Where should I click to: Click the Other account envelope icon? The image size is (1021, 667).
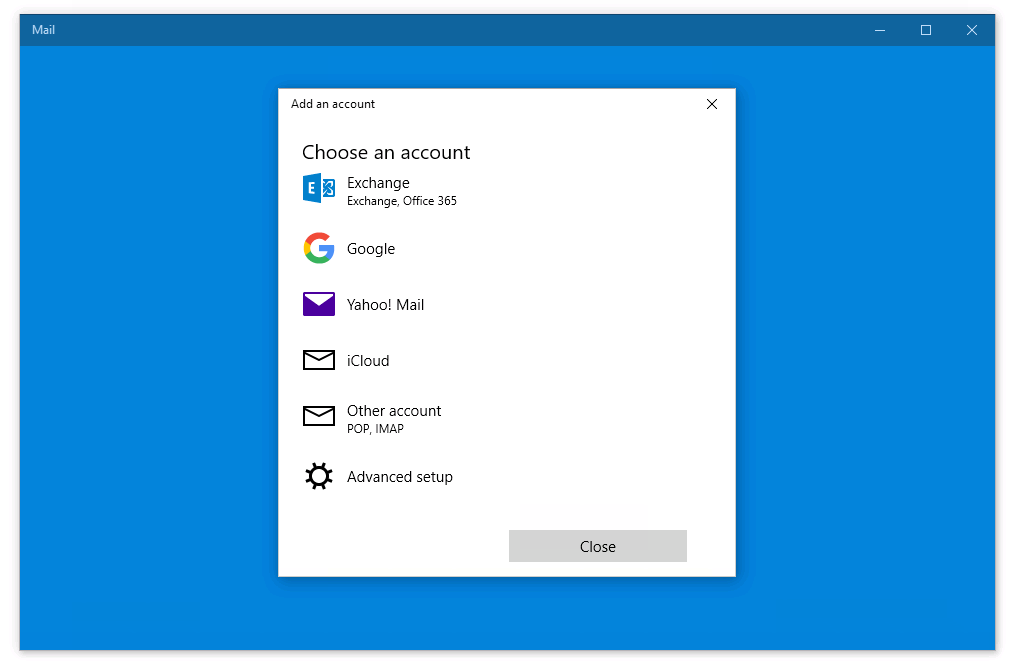pos(319,416)
